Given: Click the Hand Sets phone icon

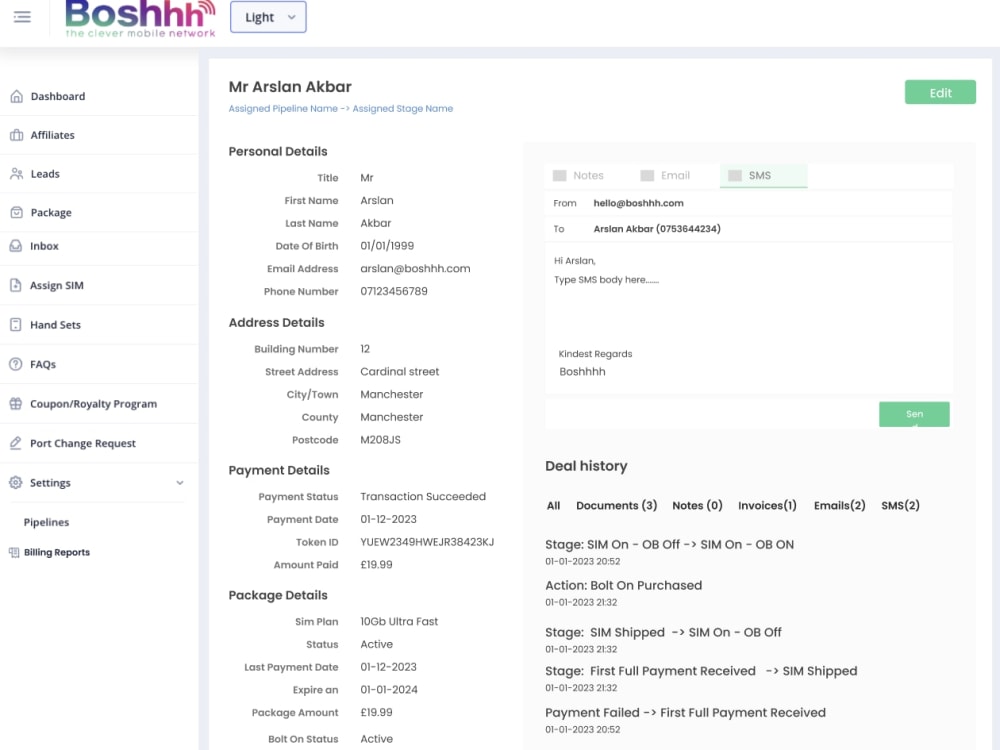Looking at the screenshot, I should [x=16, y=325].
